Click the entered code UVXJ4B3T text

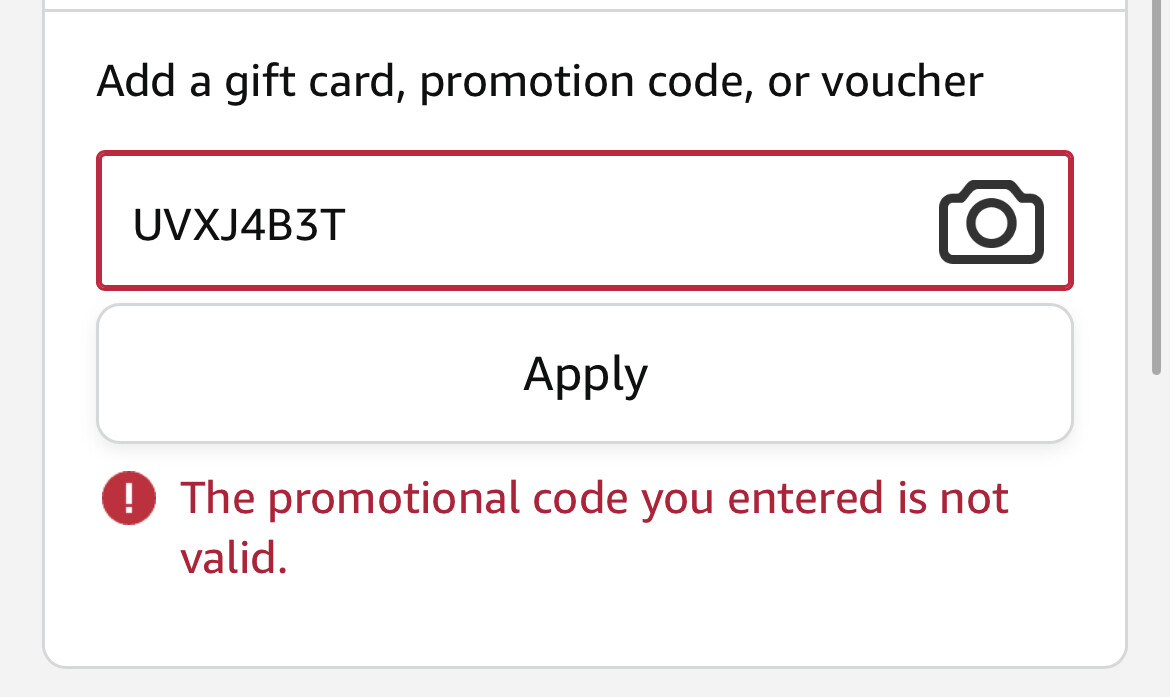pyautogui.click(x=239, y=226)
